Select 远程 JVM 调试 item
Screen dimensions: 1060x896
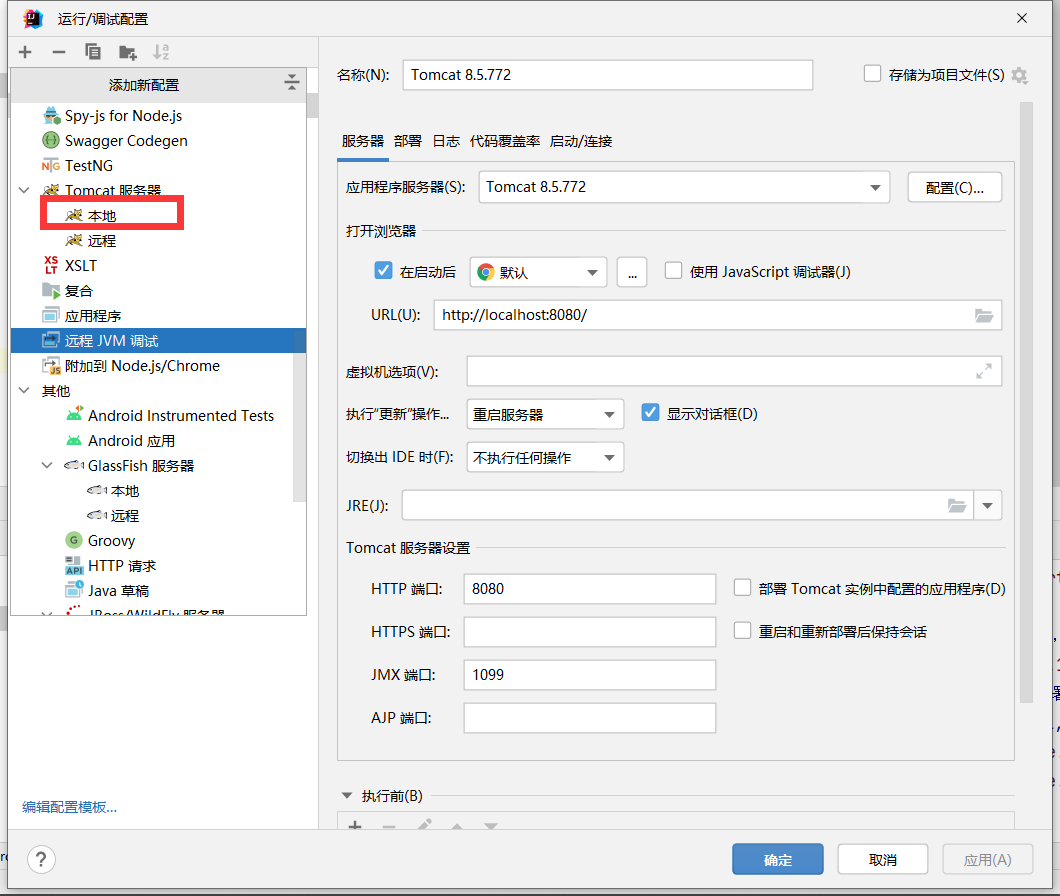(159, 341)
